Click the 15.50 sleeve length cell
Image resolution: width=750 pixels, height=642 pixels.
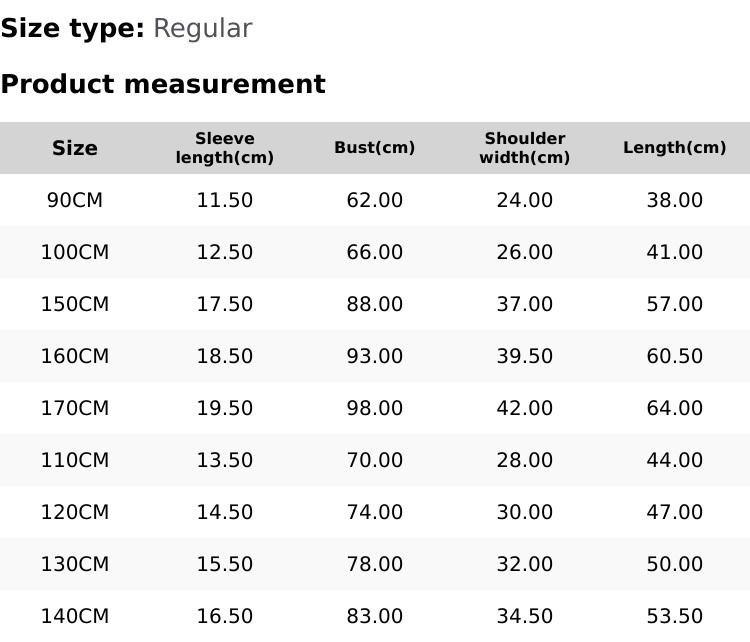coord(225,564)
